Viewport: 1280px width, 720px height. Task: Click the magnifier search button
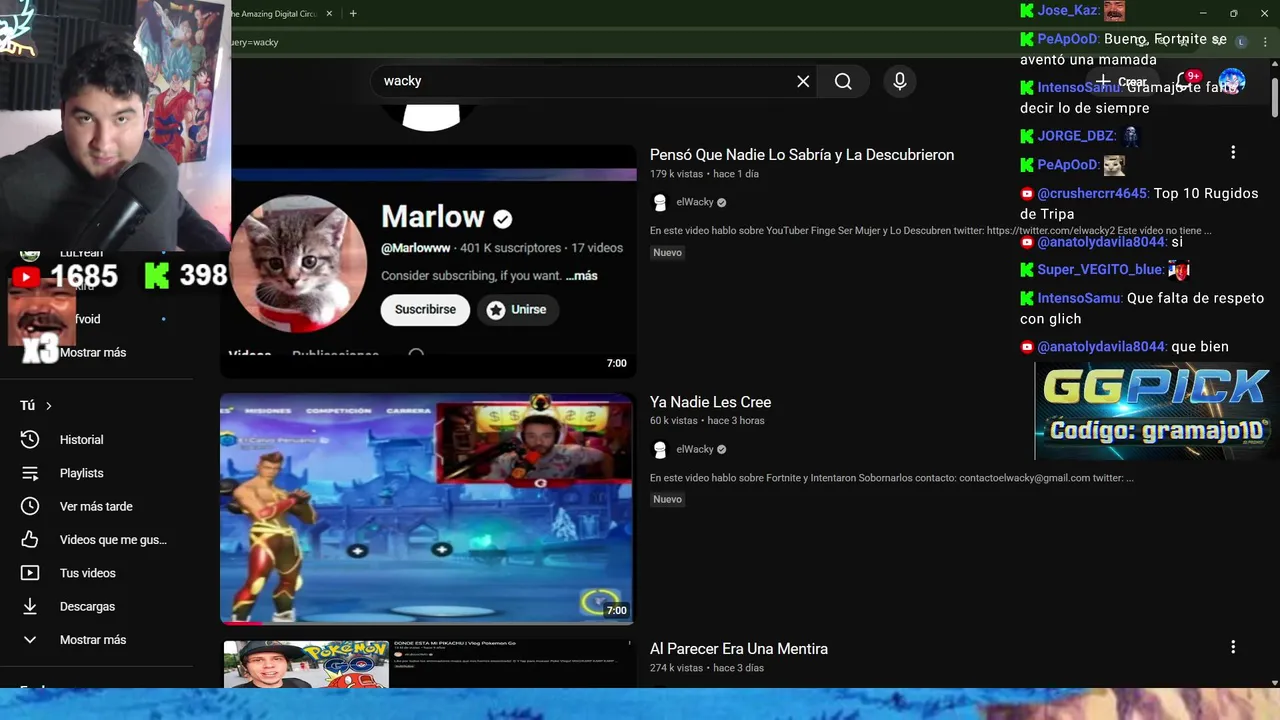843,82
